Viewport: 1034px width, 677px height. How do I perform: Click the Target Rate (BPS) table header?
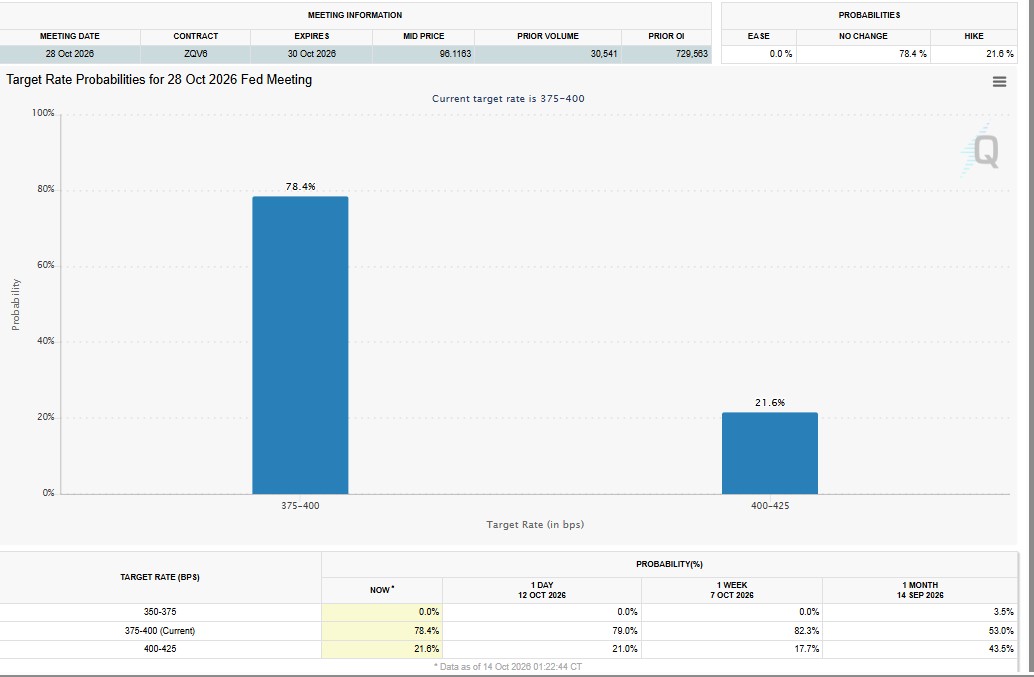(x=160, y=577)
